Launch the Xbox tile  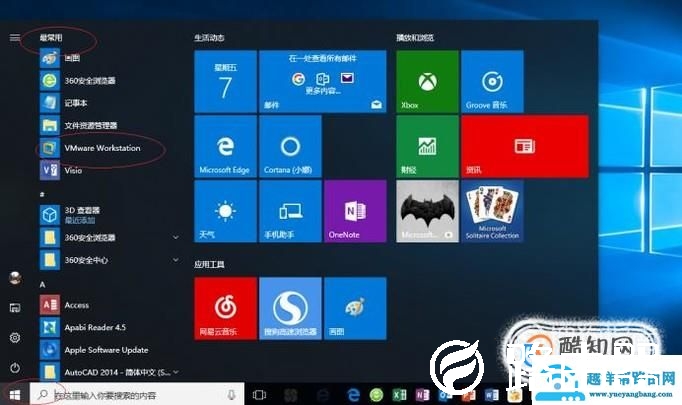pos(427,82)
